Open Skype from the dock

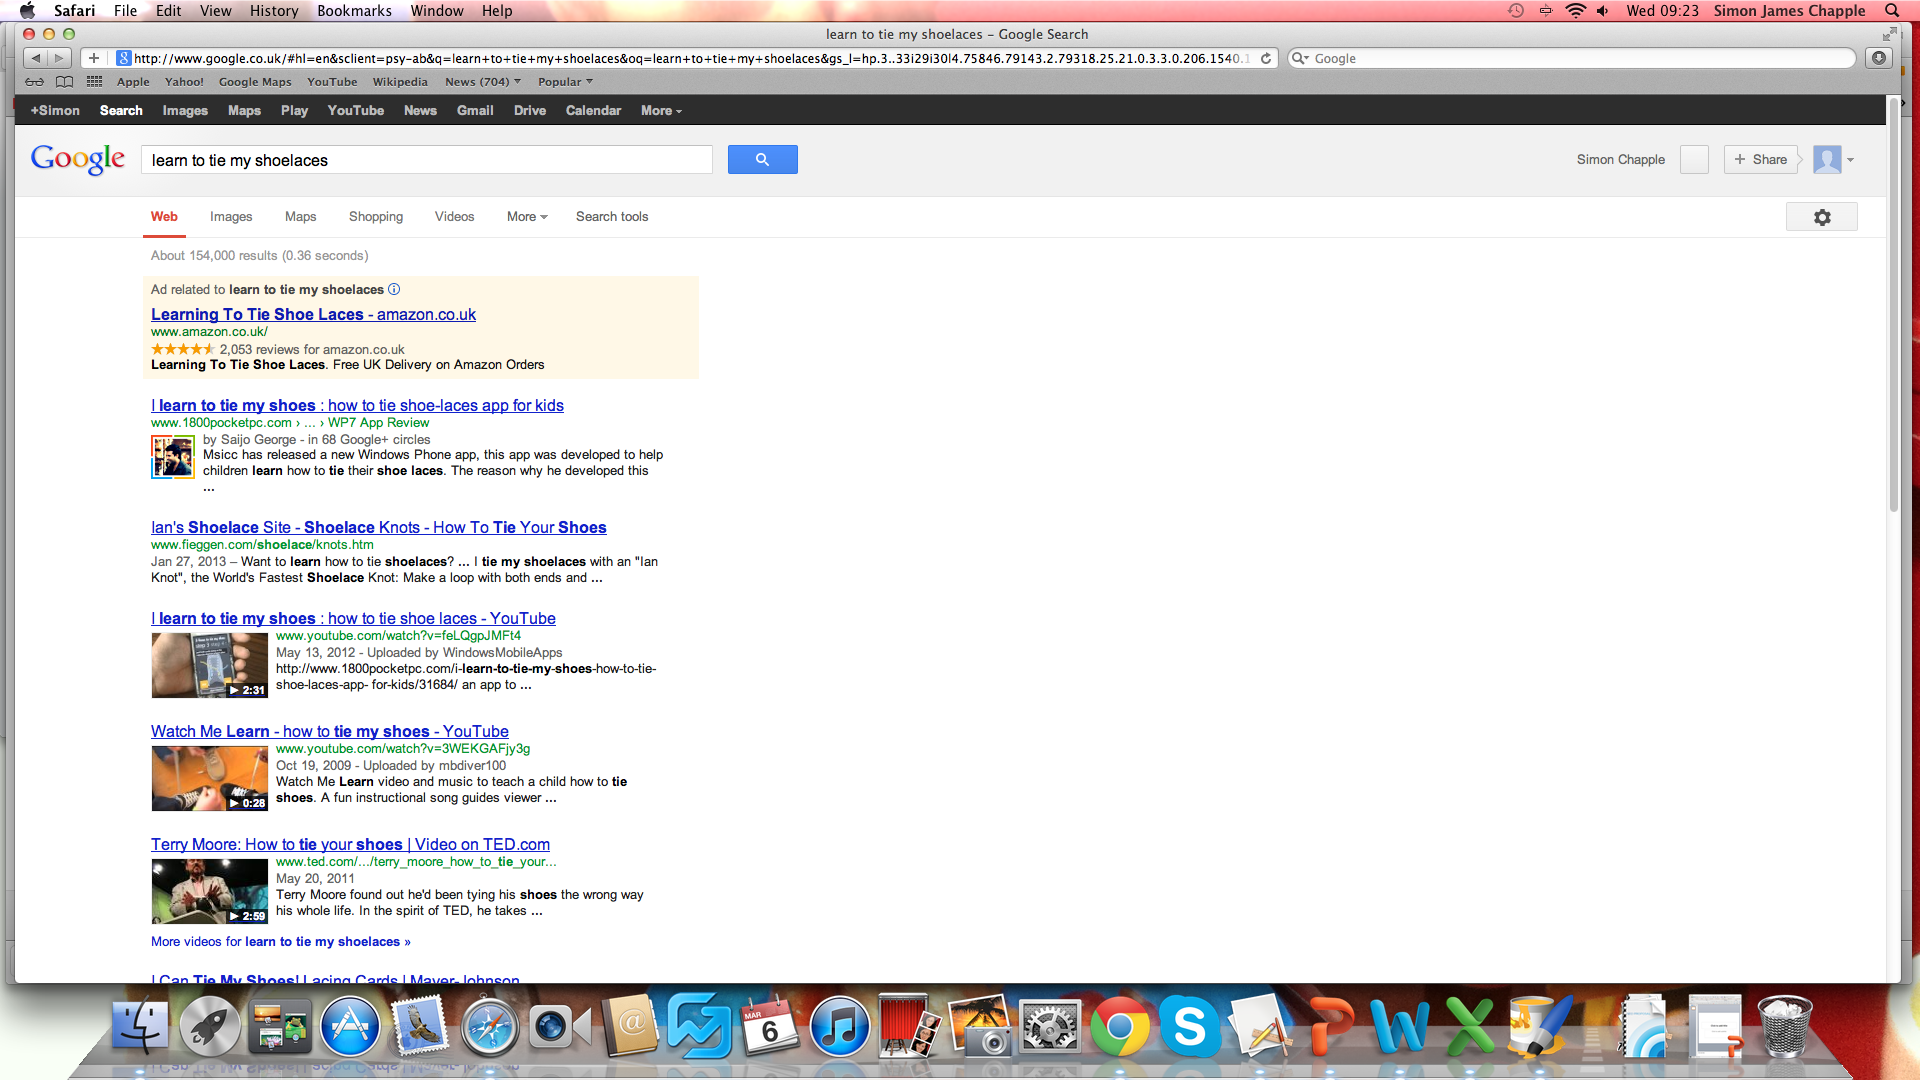(1189, 1027)
